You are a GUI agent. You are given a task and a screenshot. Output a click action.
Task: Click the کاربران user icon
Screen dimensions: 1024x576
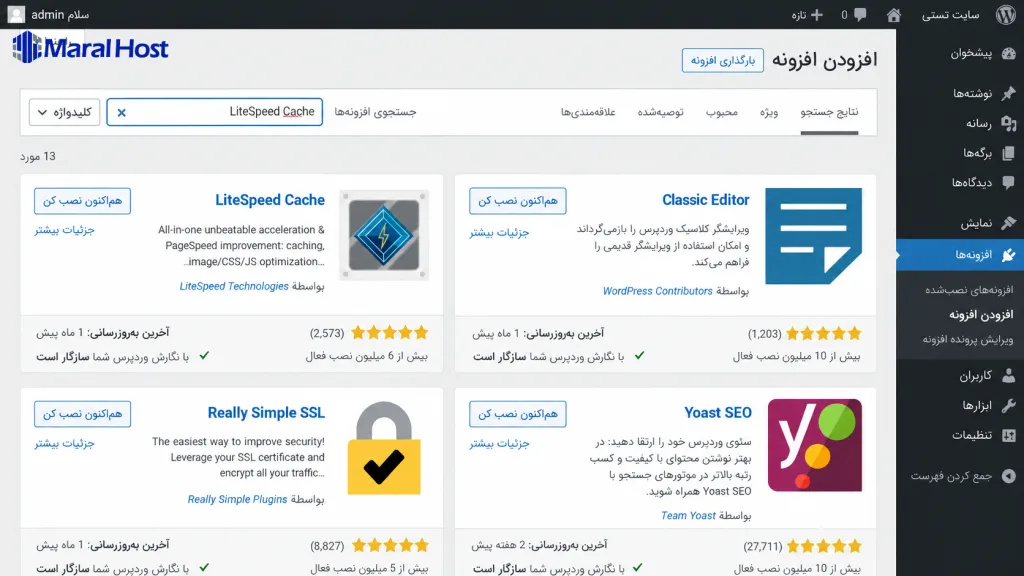[x=1008, y=376]
